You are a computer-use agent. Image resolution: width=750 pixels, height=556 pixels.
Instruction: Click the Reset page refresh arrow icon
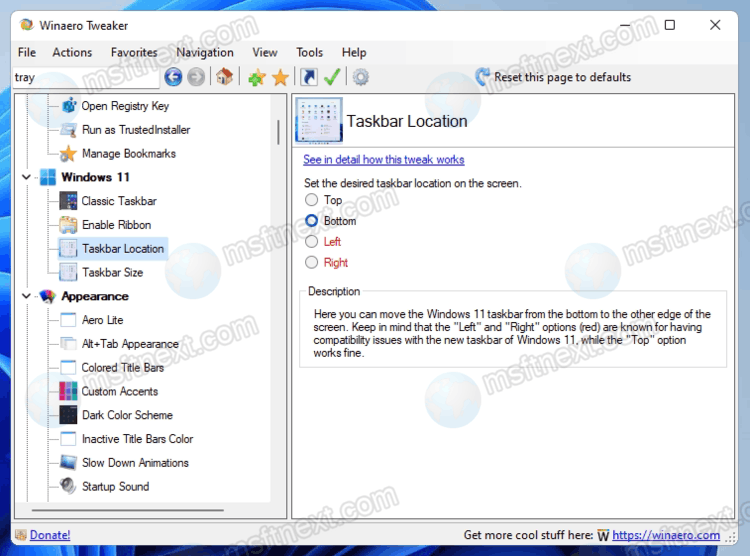click(x=483, y=77)
